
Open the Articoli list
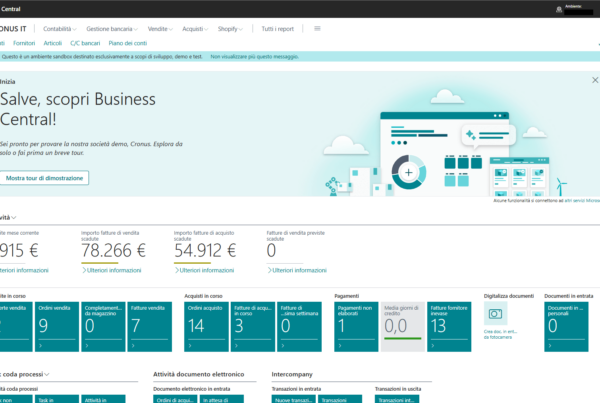[52, 43]
